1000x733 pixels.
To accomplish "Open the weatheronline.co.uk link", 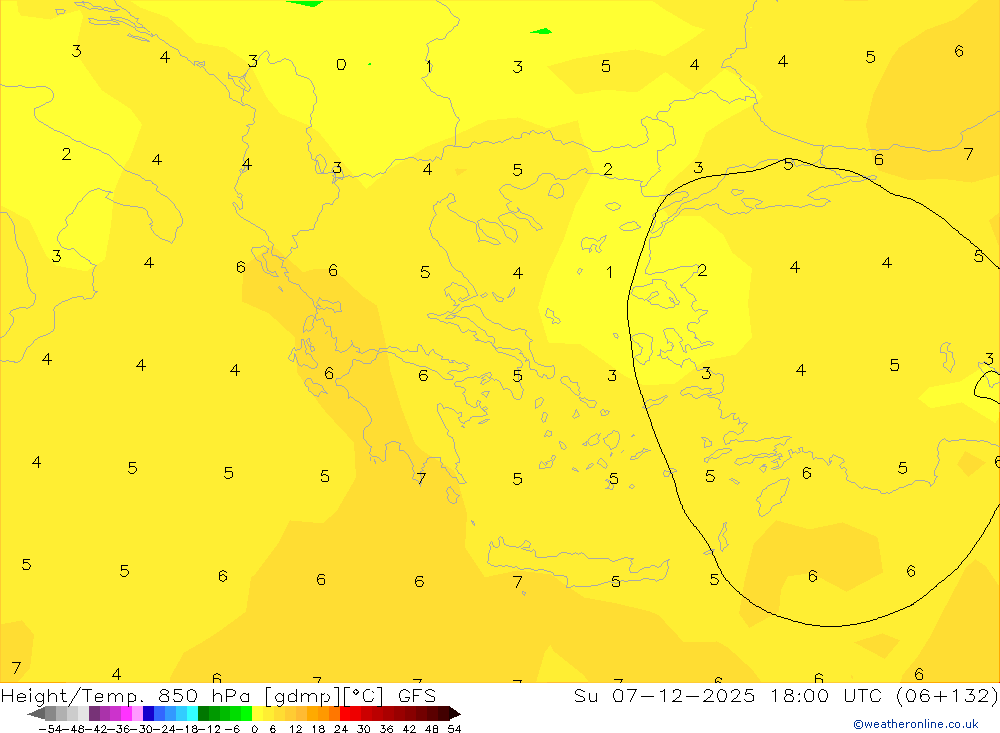I will coord(916,724).
